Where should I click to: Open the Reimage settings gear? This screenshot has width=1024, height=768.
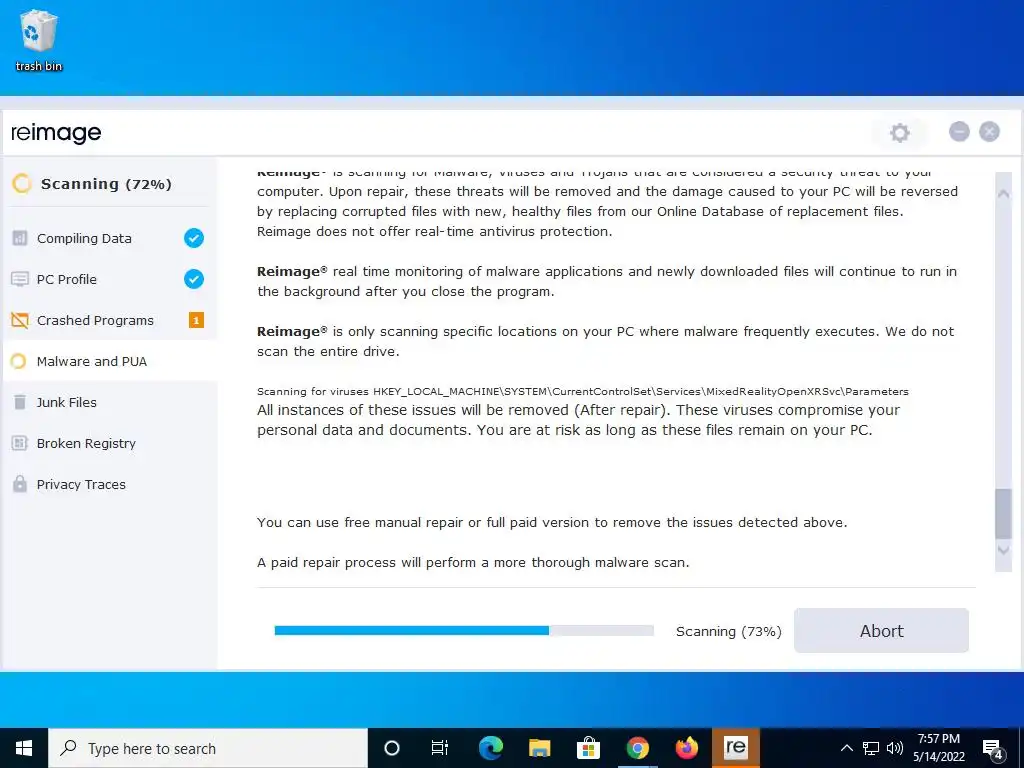tap(899, 133)
